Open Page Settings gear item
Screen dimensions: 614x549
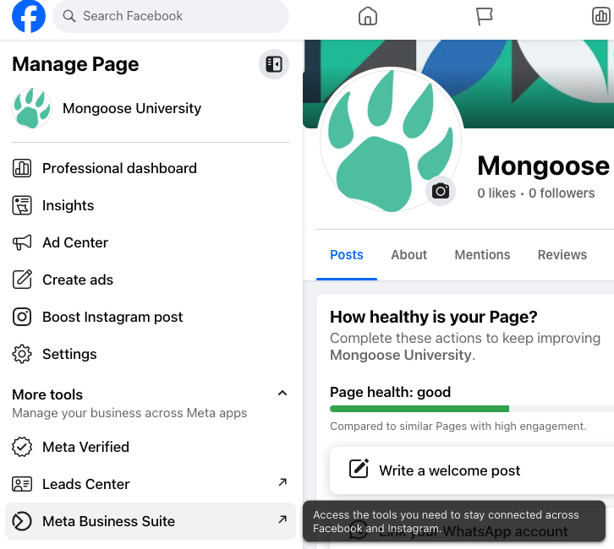[69, 354]
